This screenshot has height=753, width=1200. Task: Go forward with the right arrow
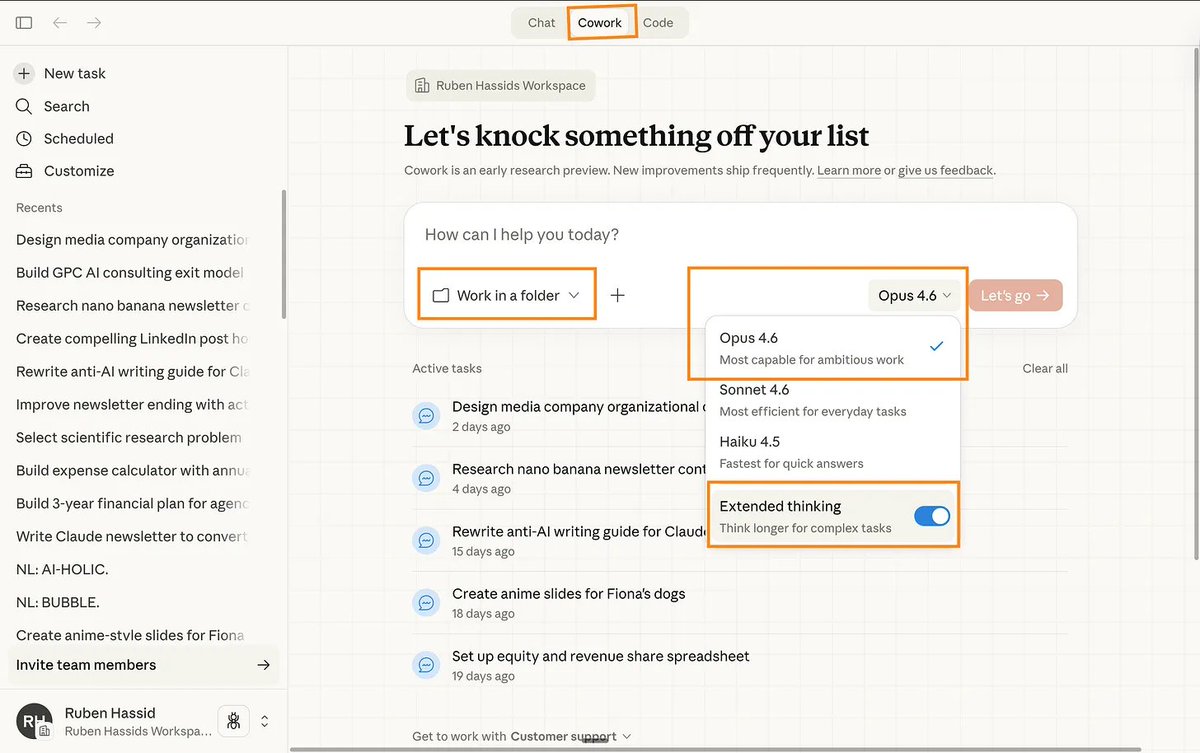[94, 22]
